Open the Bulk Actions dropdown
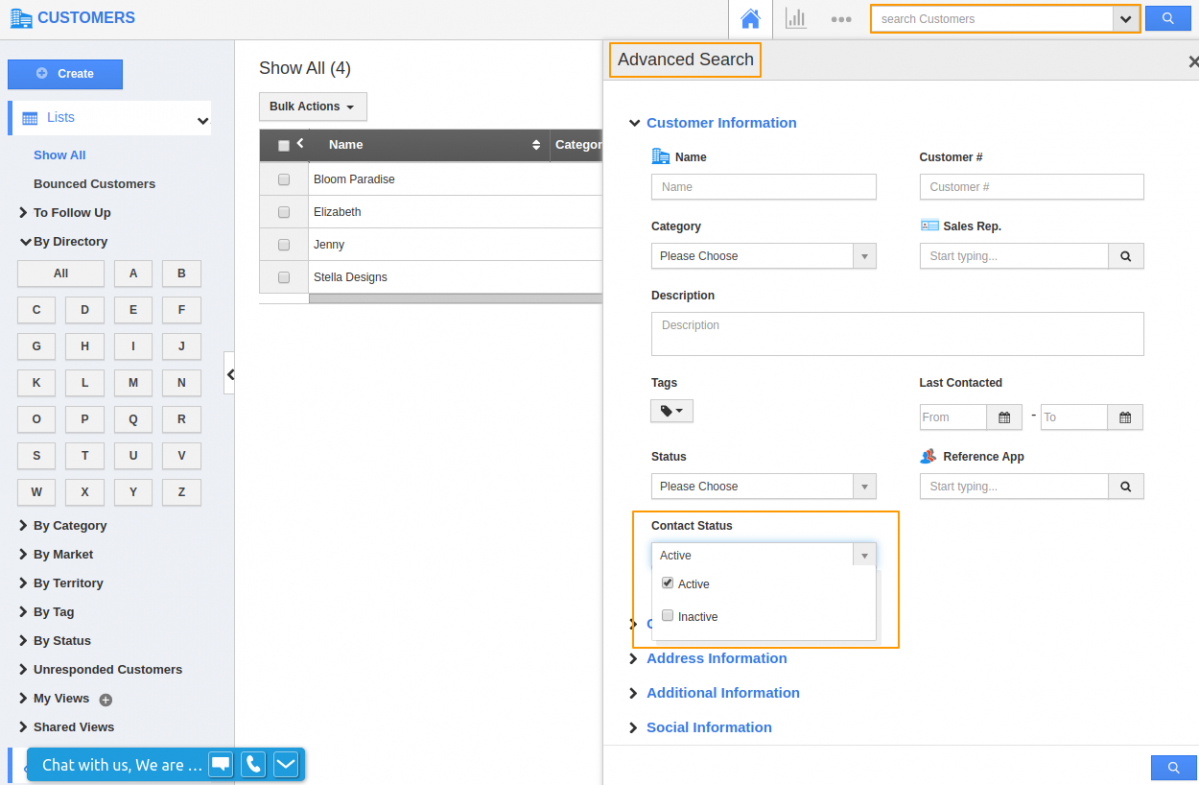The width and height of the screenshot is (1199, 785). pyautogui.click(x=312, y=106)
